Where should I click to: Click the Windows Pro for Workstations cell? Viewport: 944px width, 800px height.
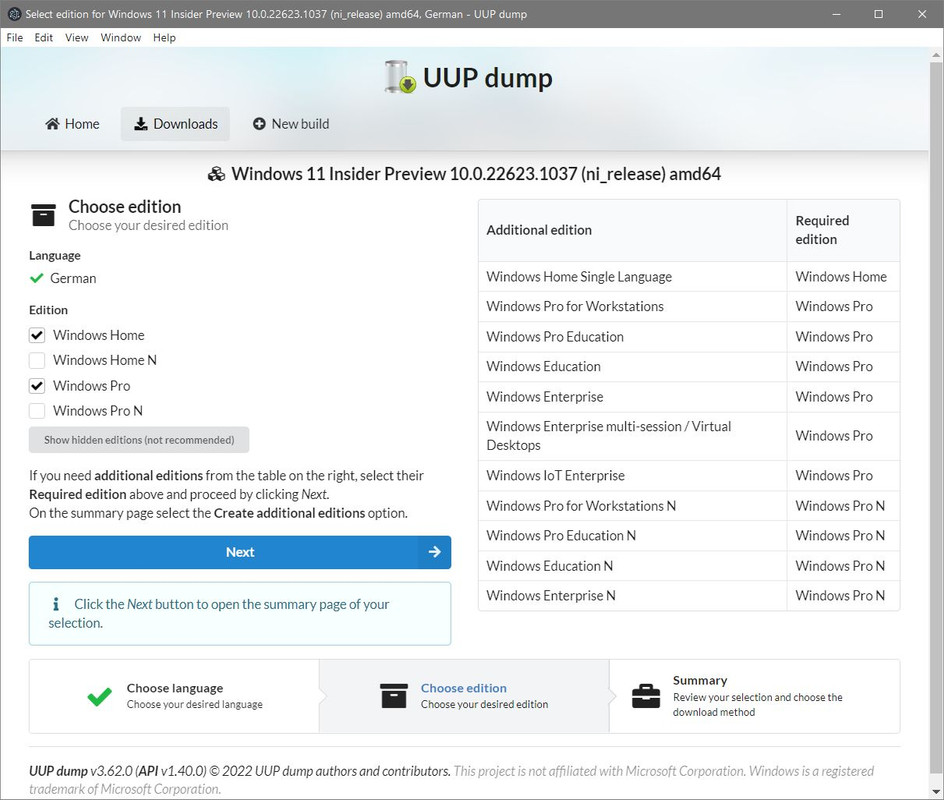pyautogui.click(x=633, y=306)
